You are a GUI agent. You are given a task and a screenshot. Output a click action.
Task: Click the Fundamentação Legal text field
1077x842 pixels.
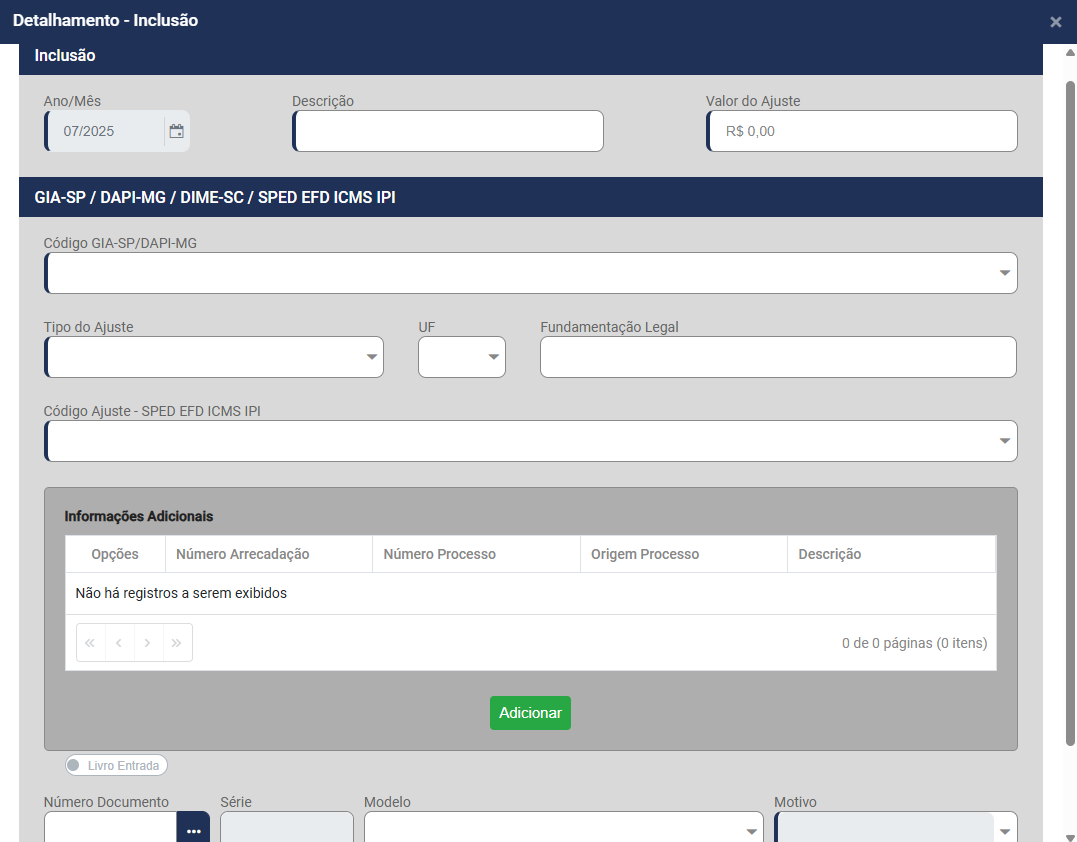(778, 357)
